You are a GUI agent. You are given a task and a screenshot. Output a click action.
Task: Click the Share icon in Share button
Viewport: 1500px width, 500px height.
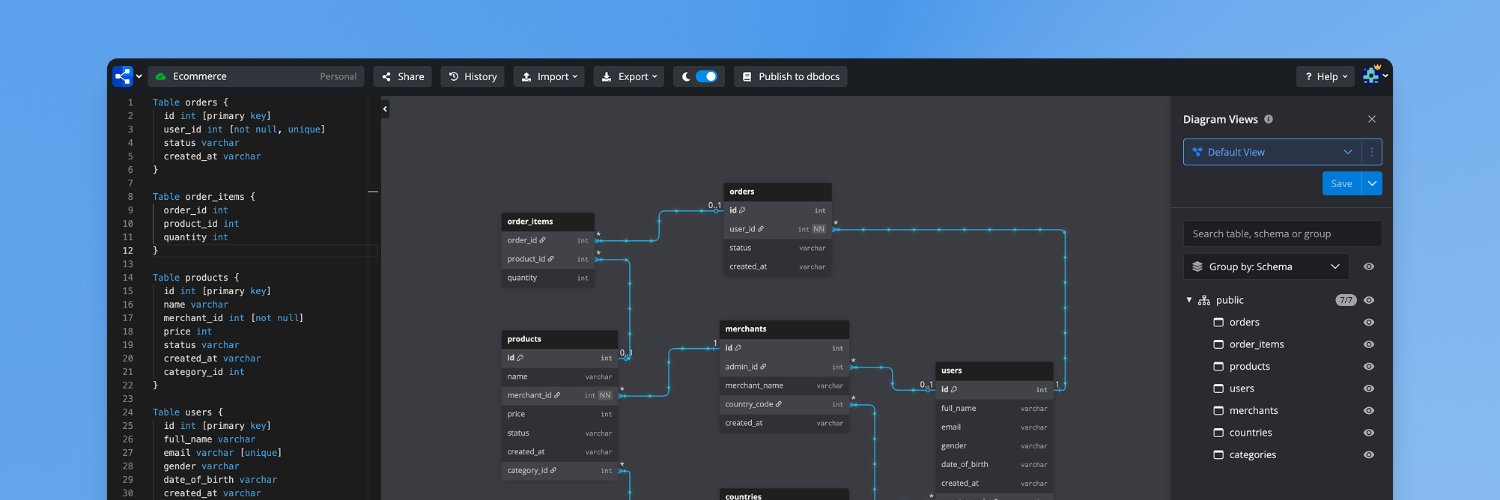point(386,76)
